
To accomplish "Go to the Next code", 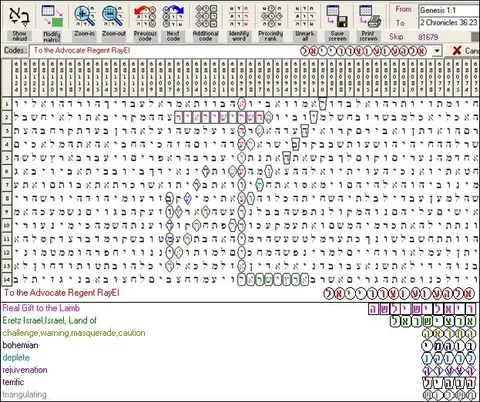I will click(x=173, y=16).
